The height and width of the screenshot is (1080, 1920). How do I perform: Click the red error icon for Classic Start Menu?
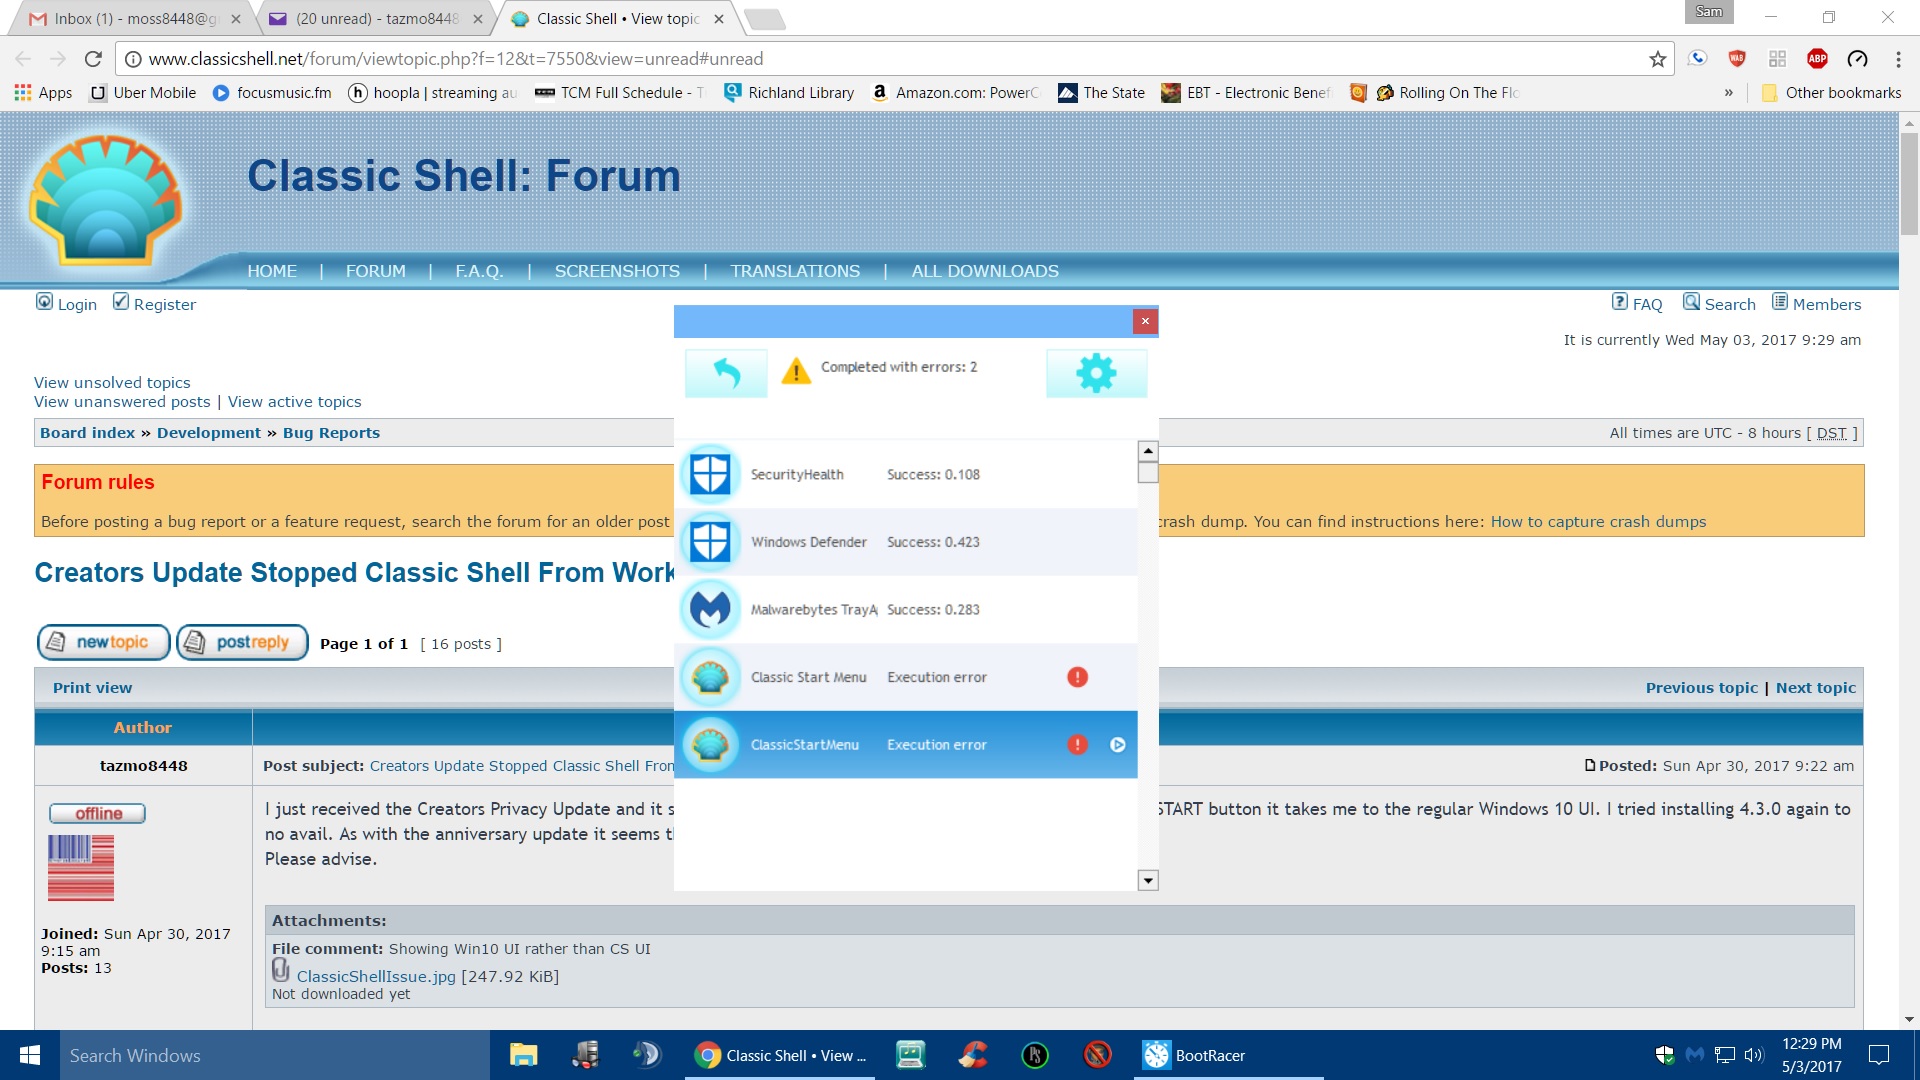pos(1077,677)
